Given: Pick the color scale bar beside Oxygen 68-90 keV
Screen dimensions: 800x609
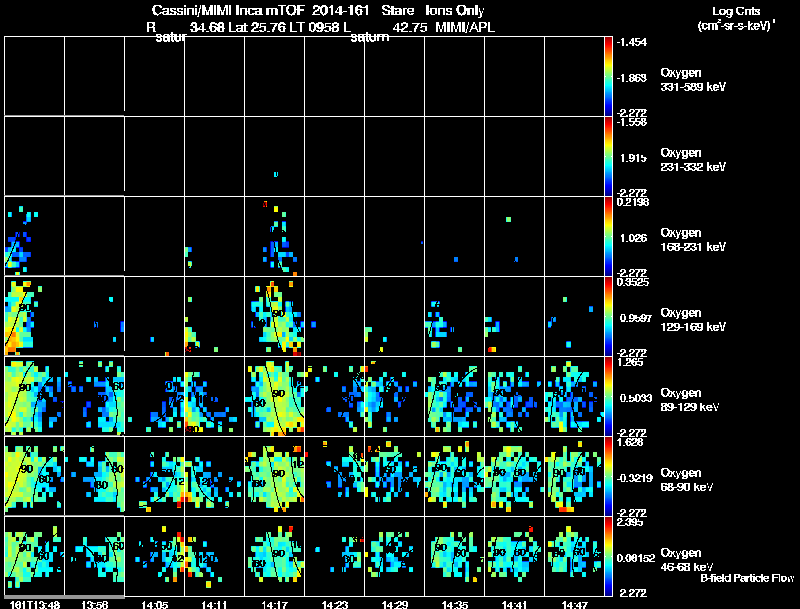Looking at the screenshot, I should pyautogui.click(x=608, y=476).
